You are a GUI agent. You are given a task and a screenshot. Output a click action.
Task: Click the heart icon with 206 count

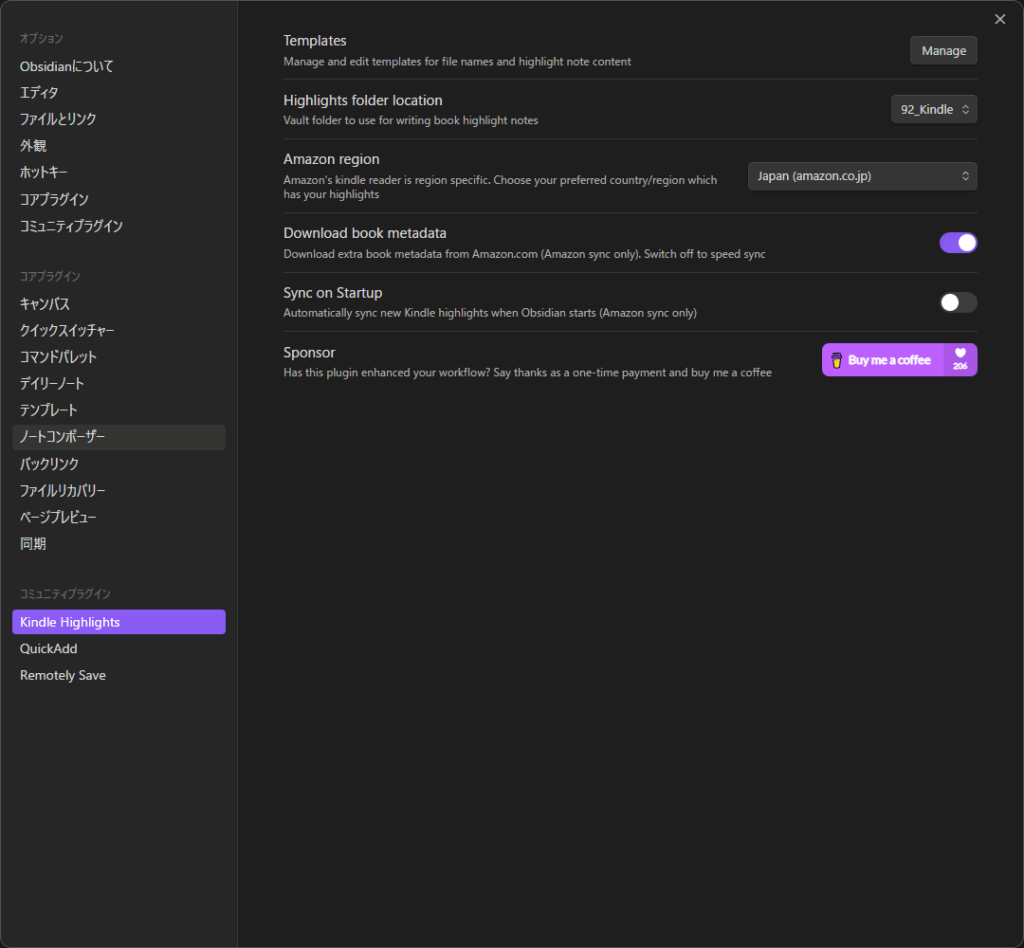pos(960,360)
